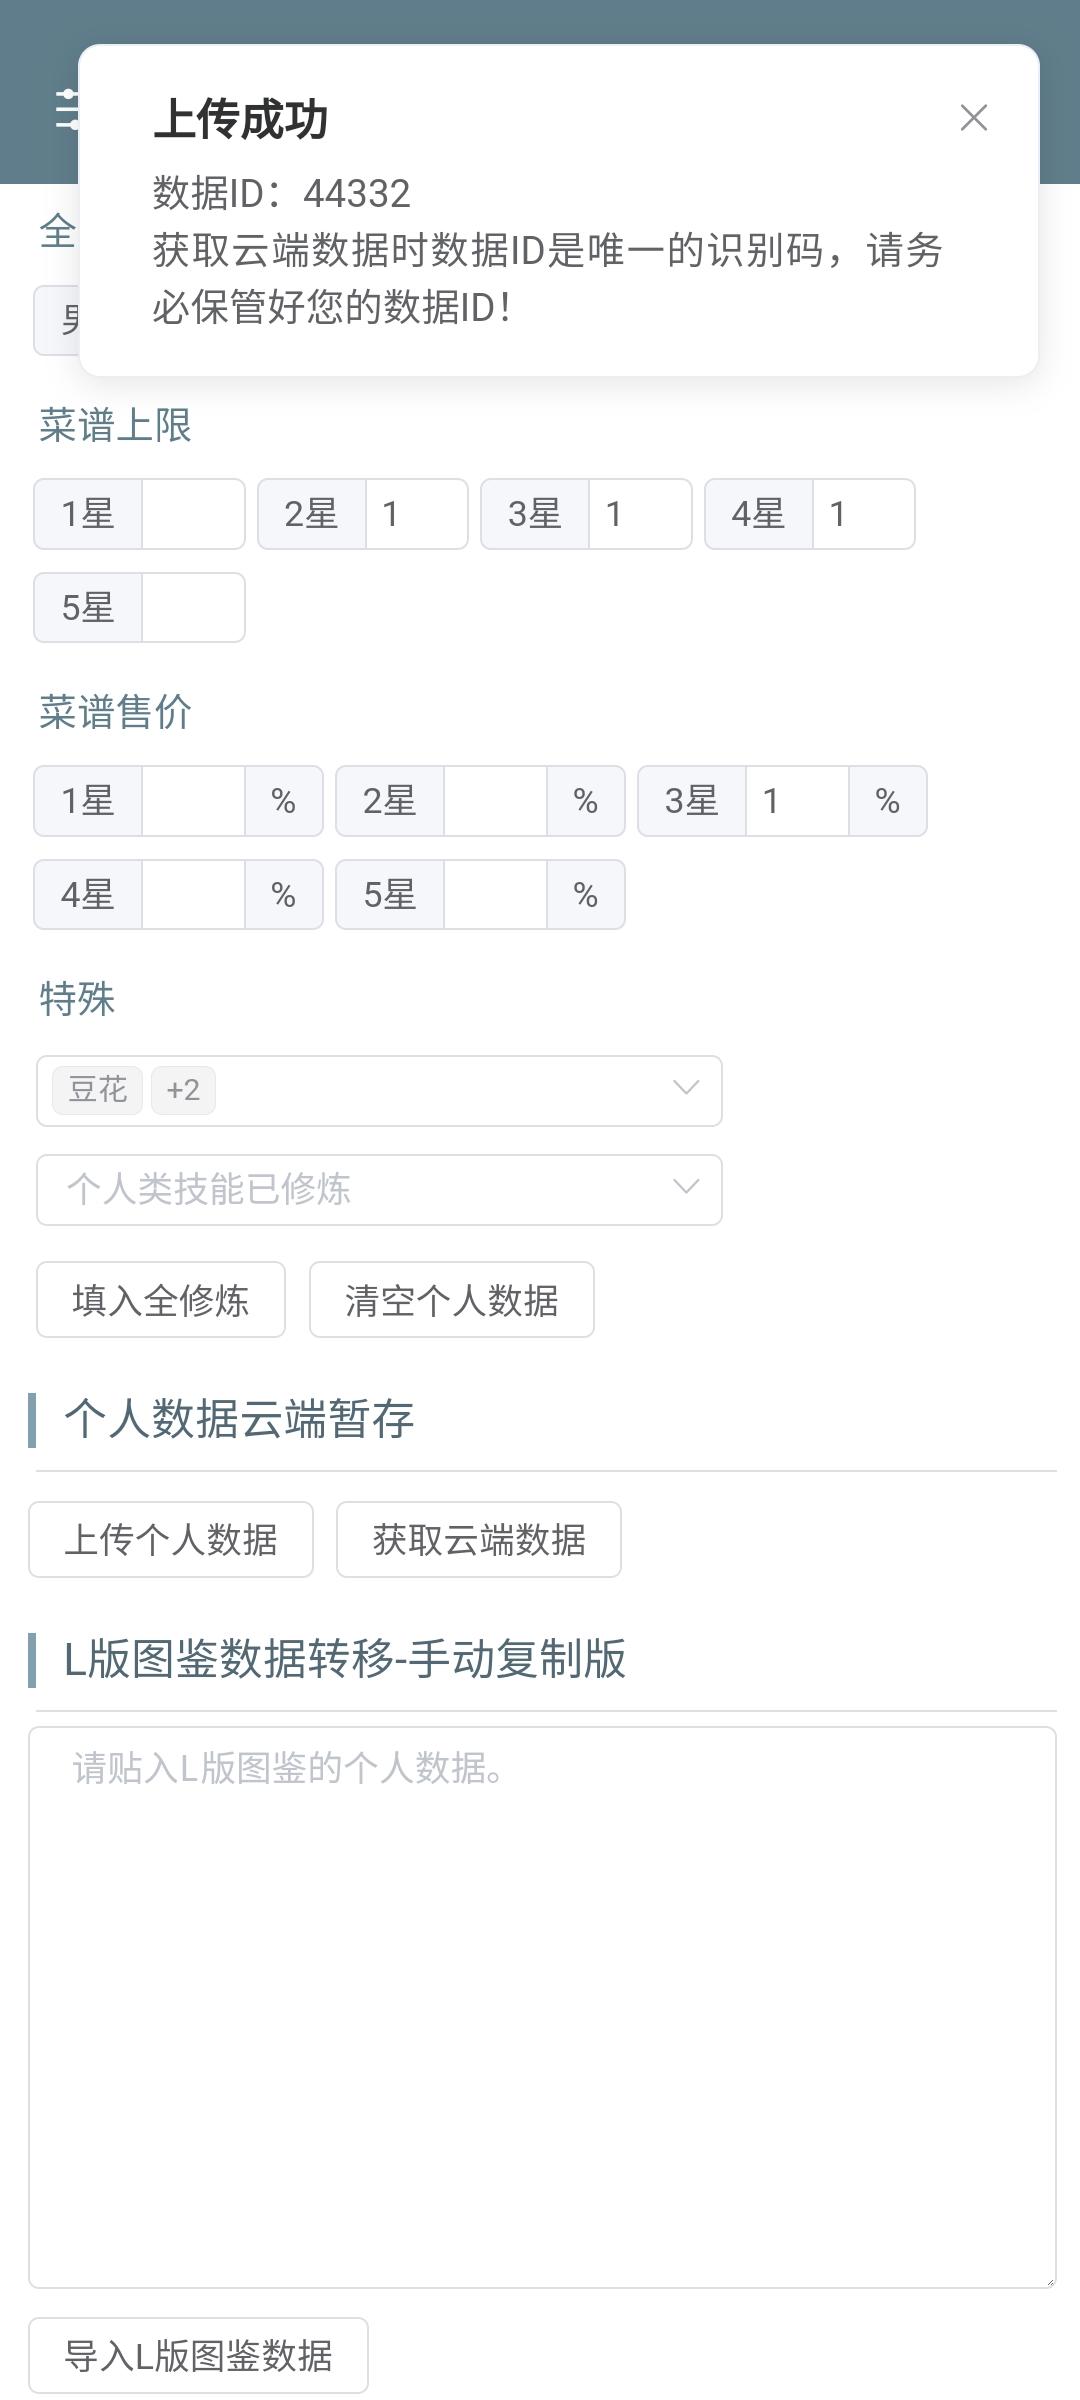Viewport: 1080px width, 2400px height.
Task: Open the settings menu icon in header
Action: point(68,110)
